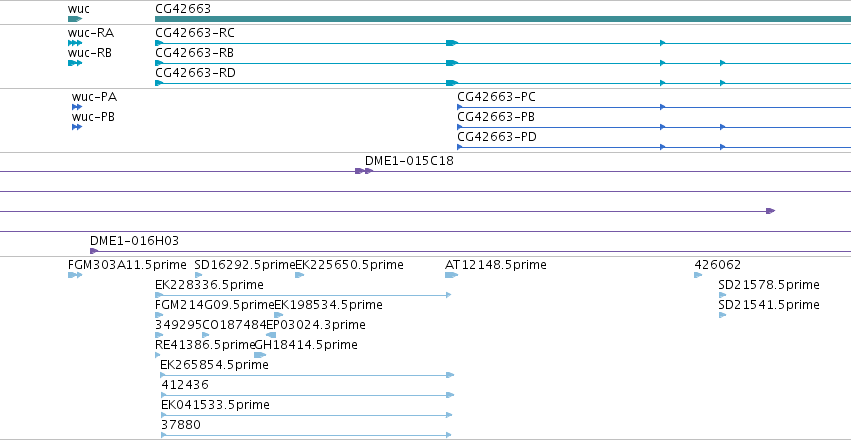Click the DME1-016H03 clone start arrow
This screenshot has height=440, width=851.
(94, 251)
